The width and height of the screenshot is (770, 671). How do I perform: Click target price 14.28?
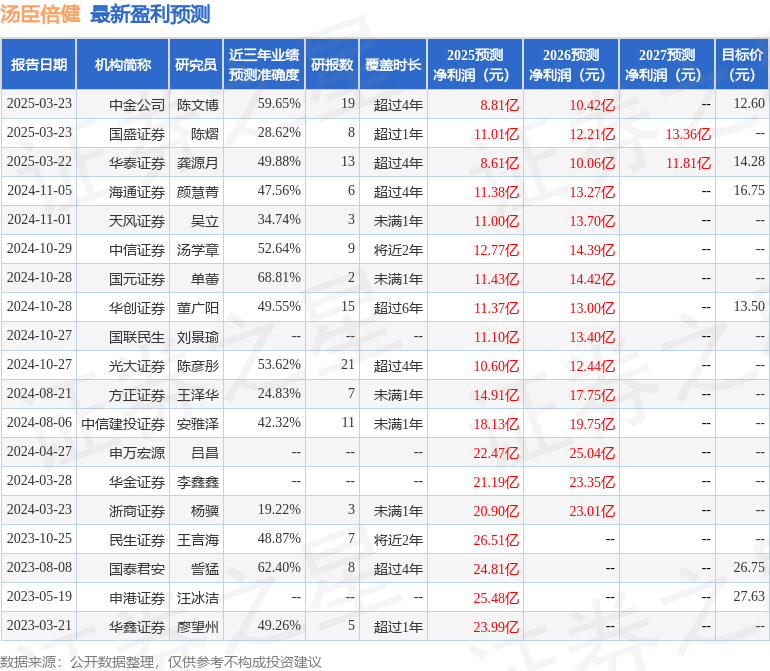coord(749,161)
